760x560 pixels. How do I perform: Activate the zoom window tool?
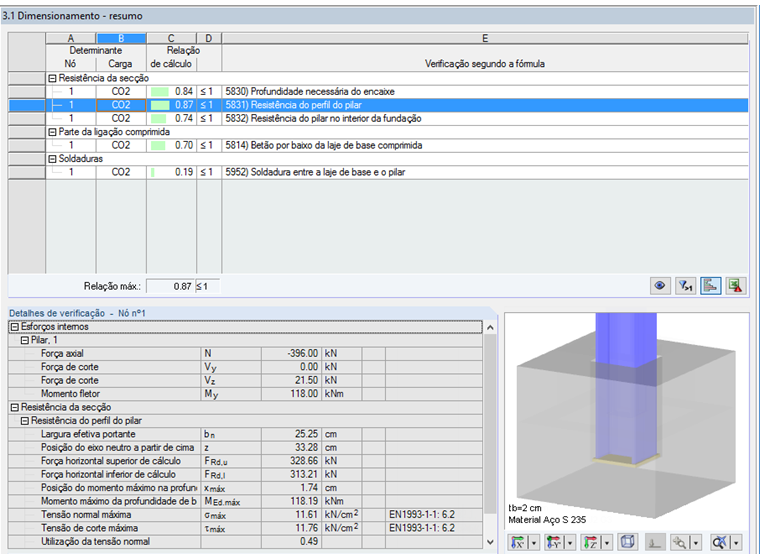coord(680,543)
